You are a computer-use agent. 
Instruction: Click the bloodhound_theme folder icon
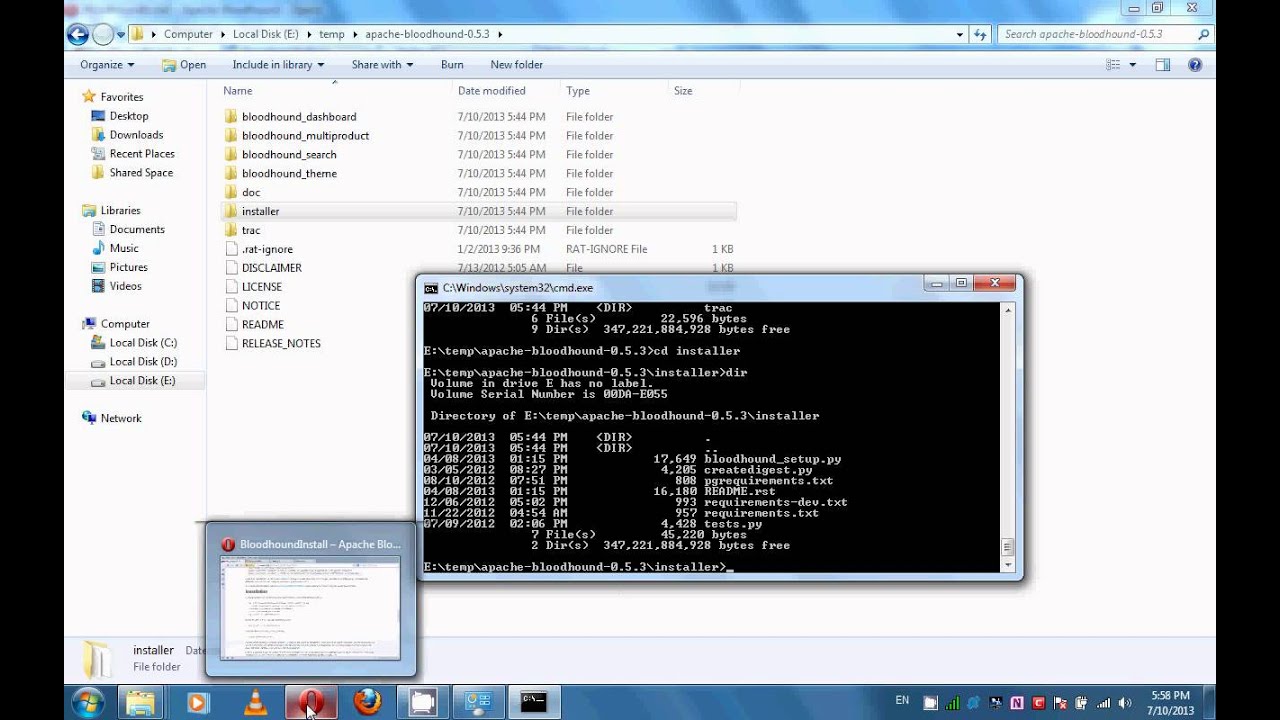coord(231,173)
